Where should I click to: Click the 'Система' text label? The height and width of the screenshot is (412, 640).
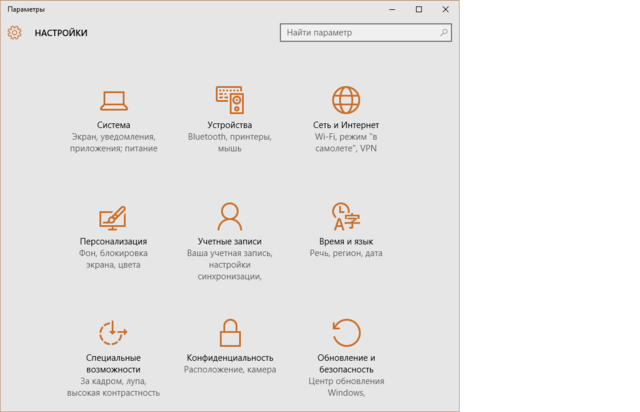click(113, 125)
